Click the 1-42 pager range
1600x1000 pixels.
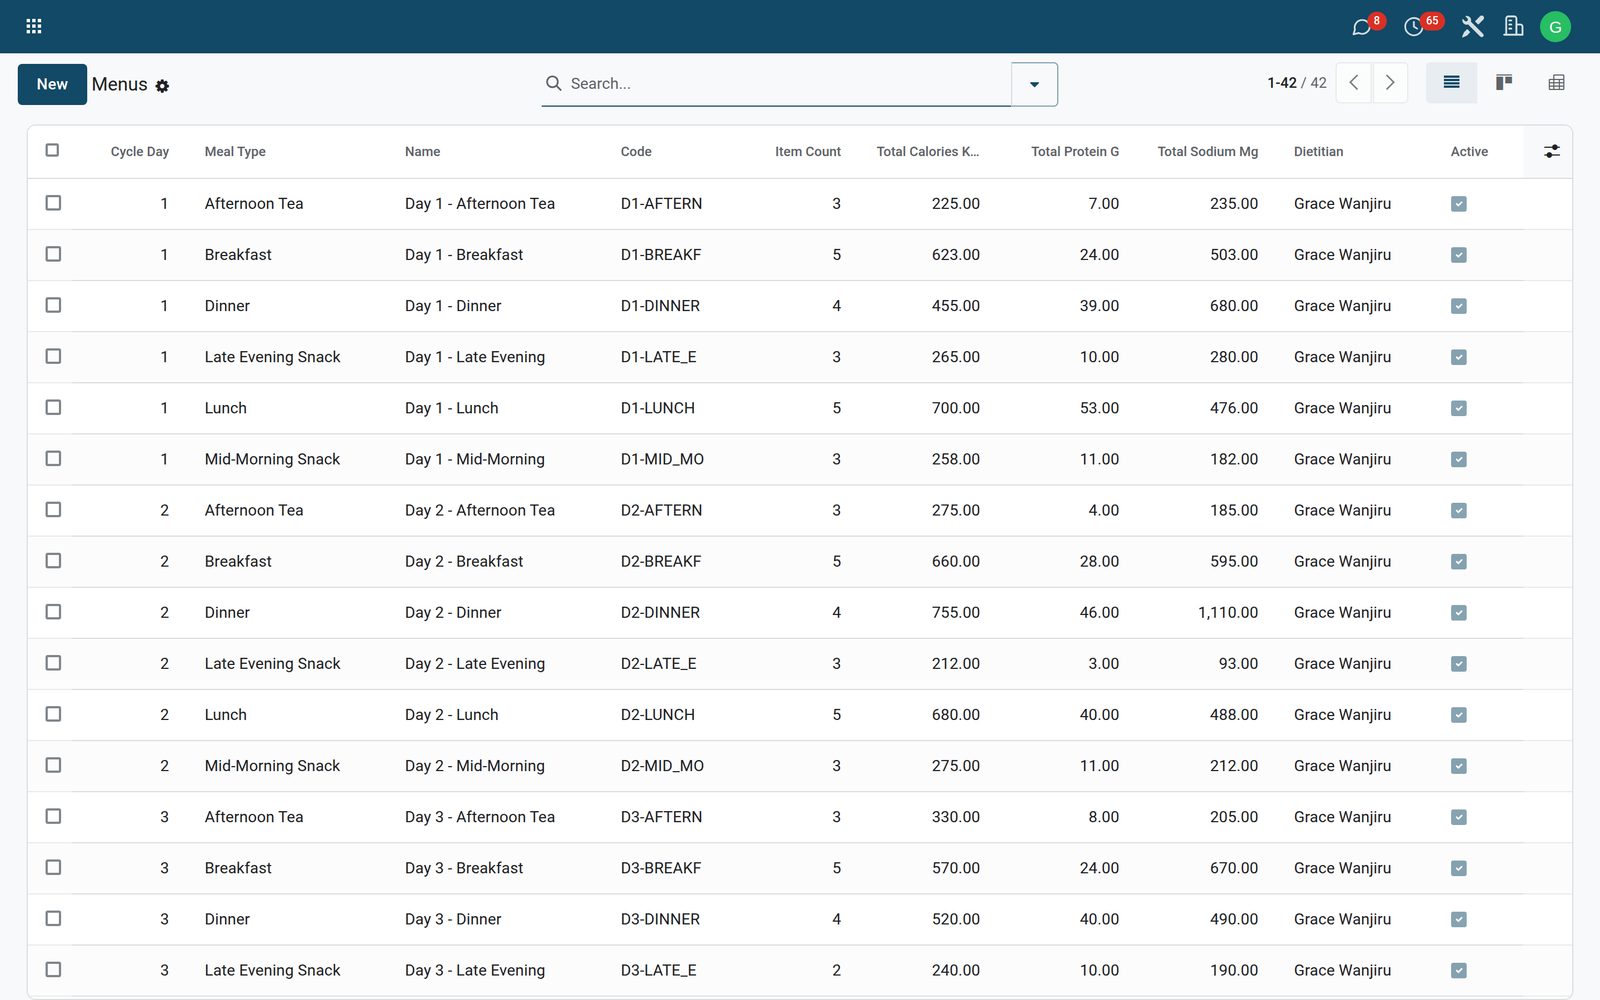click(x=1282, y=83)
